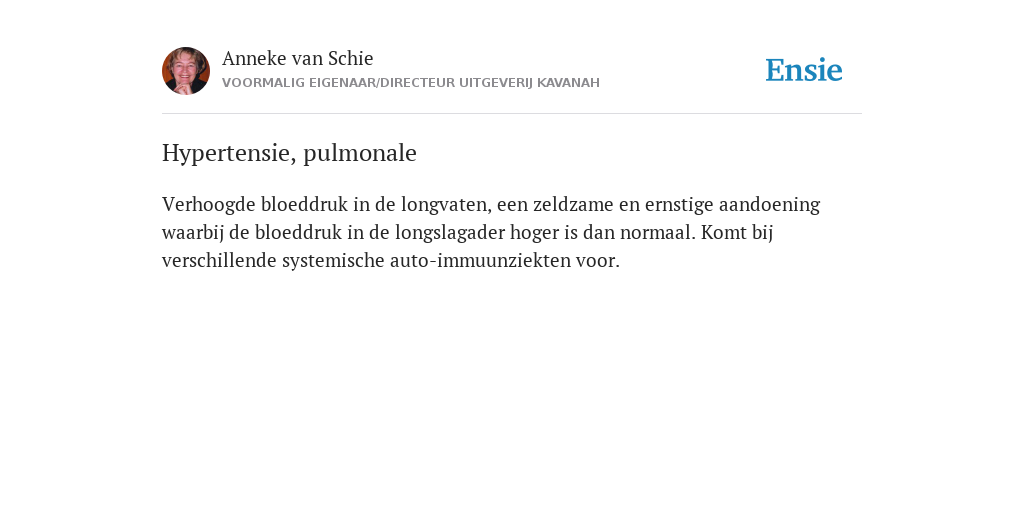Click the heading Hypertensie, pulmonale
Image resolution: width=1024 pixels, height=512 pixels.
pos(289,153)
